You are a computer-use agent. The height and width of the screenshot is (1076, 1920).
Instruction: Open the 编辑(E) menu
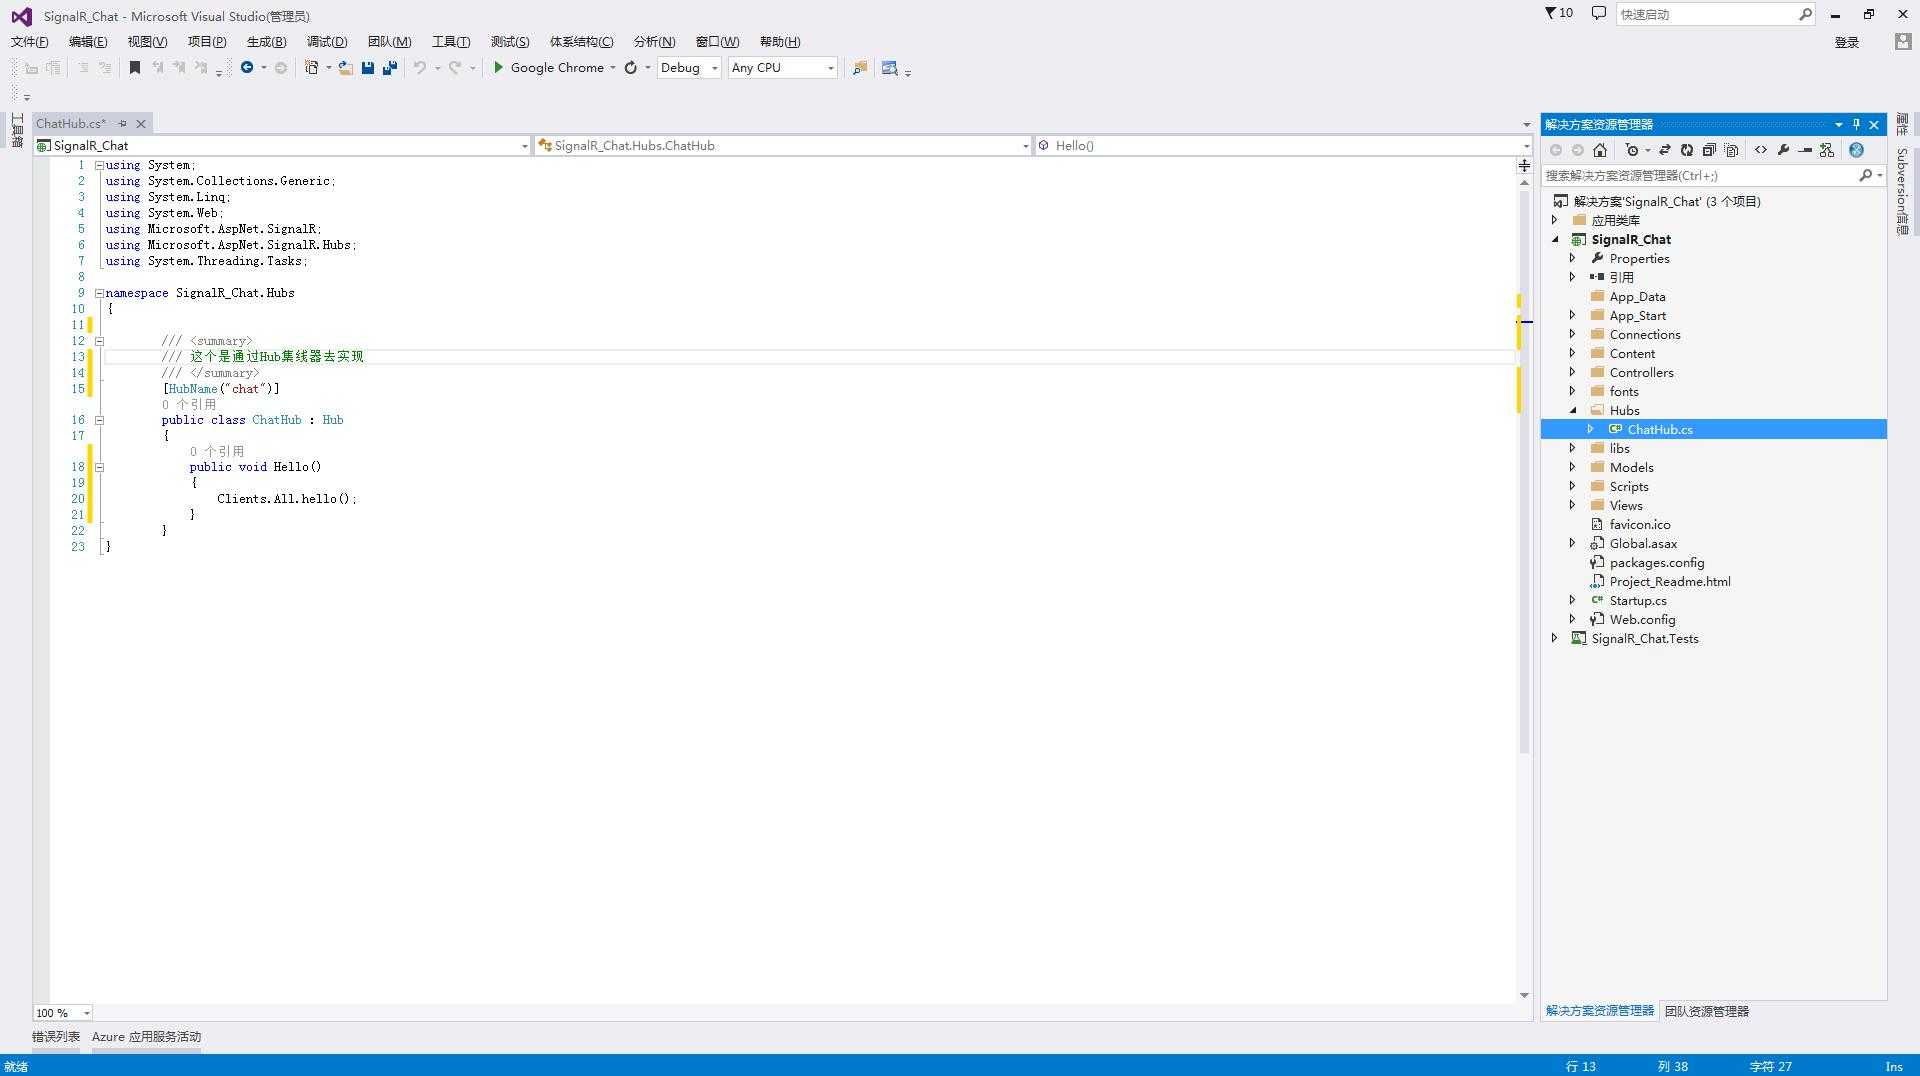coord(88,42)
